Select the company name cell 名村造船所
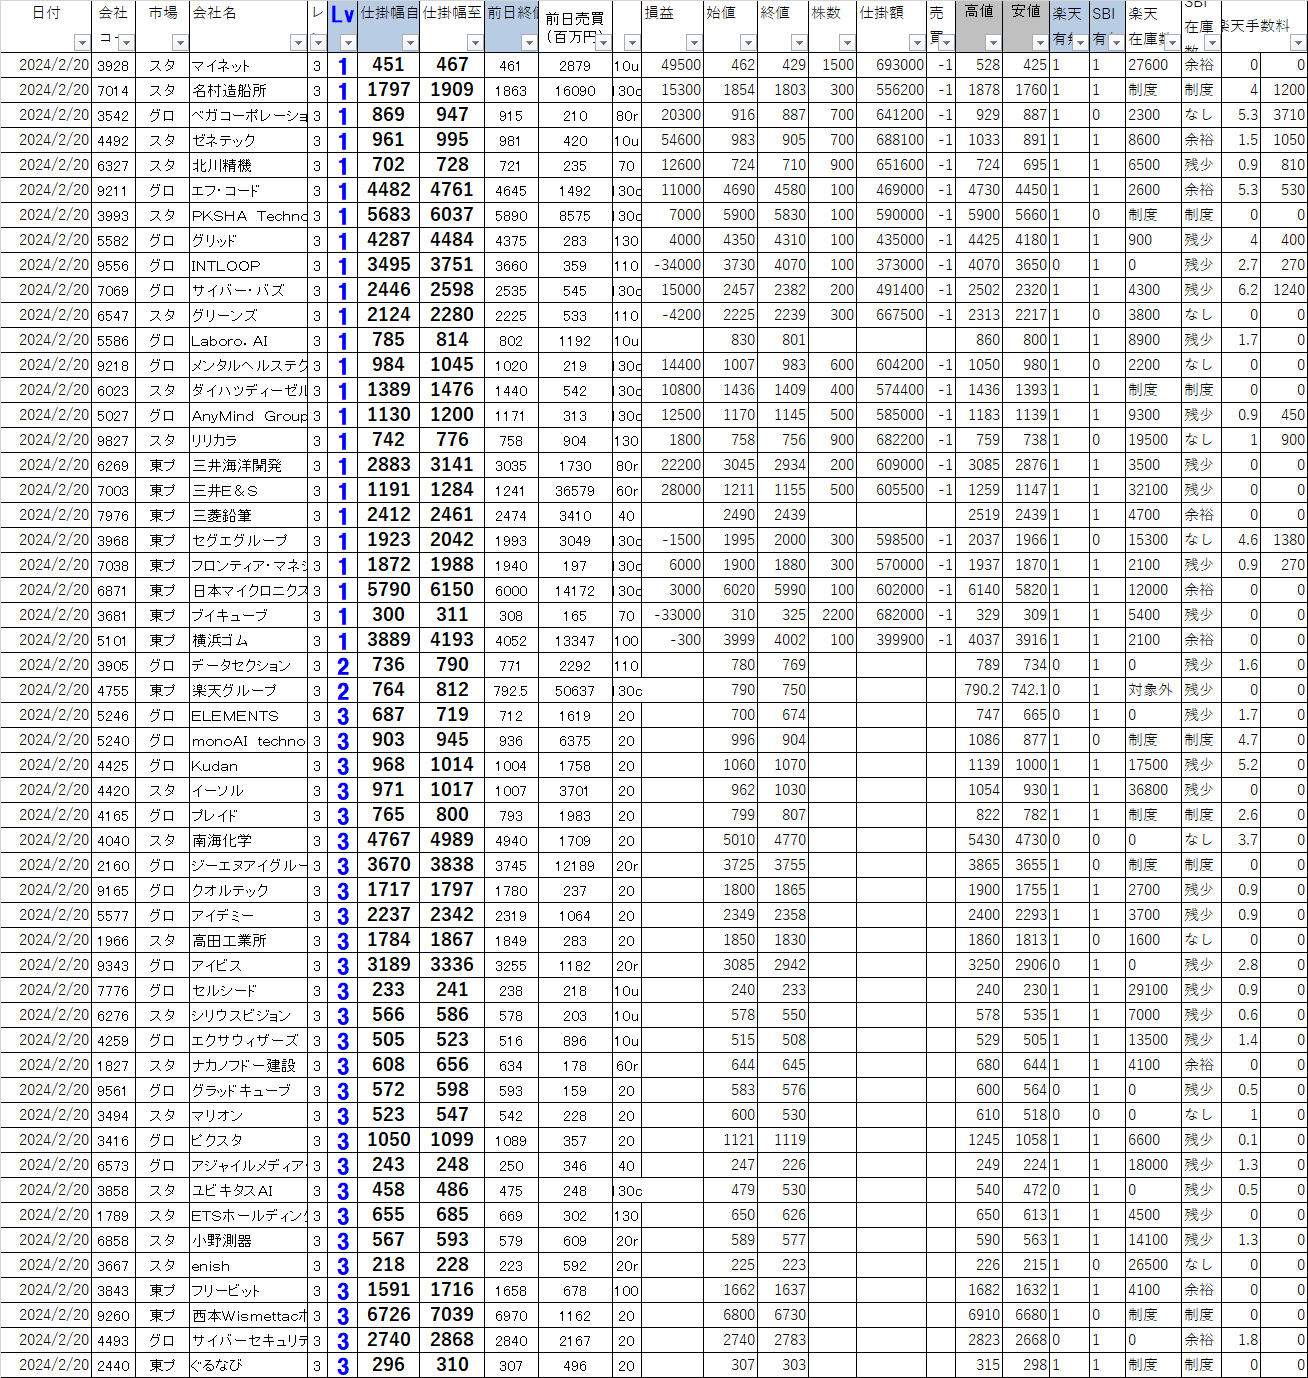Viewport: 1308px width, 1378px height. [x=248, y=90]
